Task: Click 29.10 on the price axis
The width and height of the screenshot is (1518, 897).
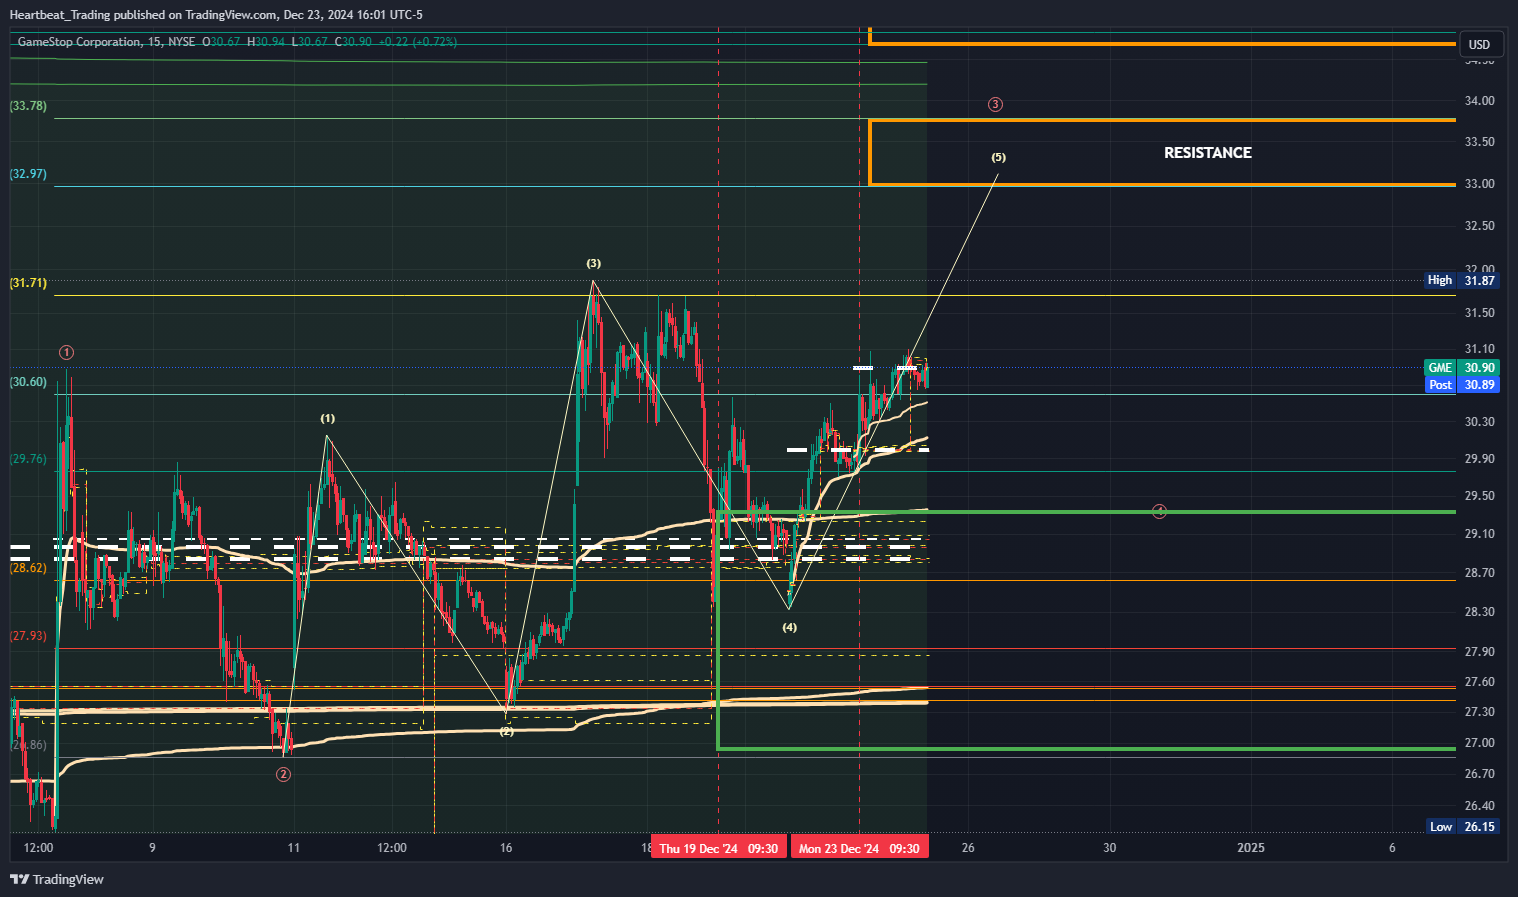Action: (1479, 534)
